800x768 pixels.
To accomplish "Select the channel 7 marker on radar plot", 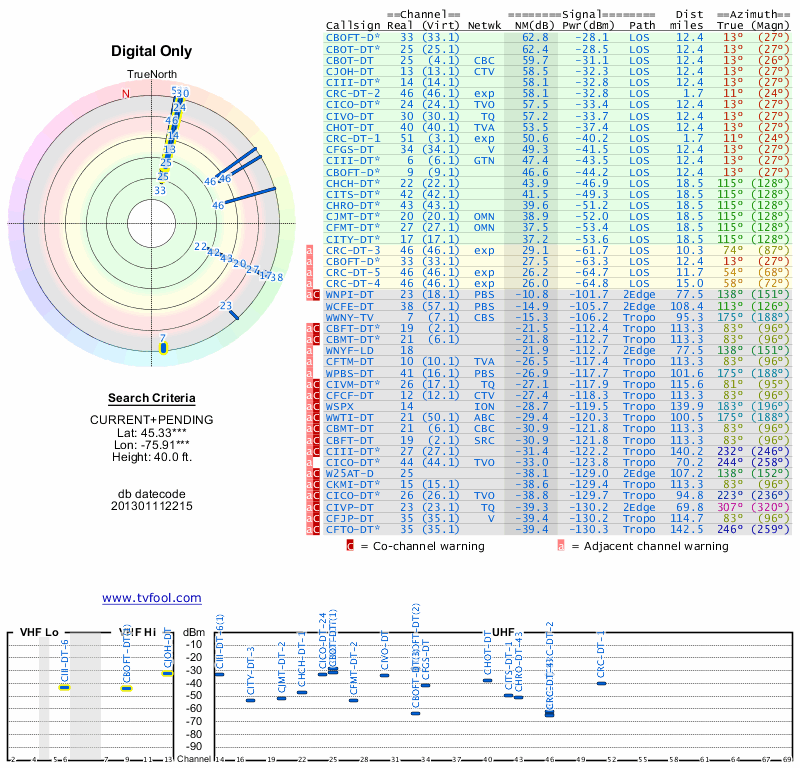I will click(163, 348).
